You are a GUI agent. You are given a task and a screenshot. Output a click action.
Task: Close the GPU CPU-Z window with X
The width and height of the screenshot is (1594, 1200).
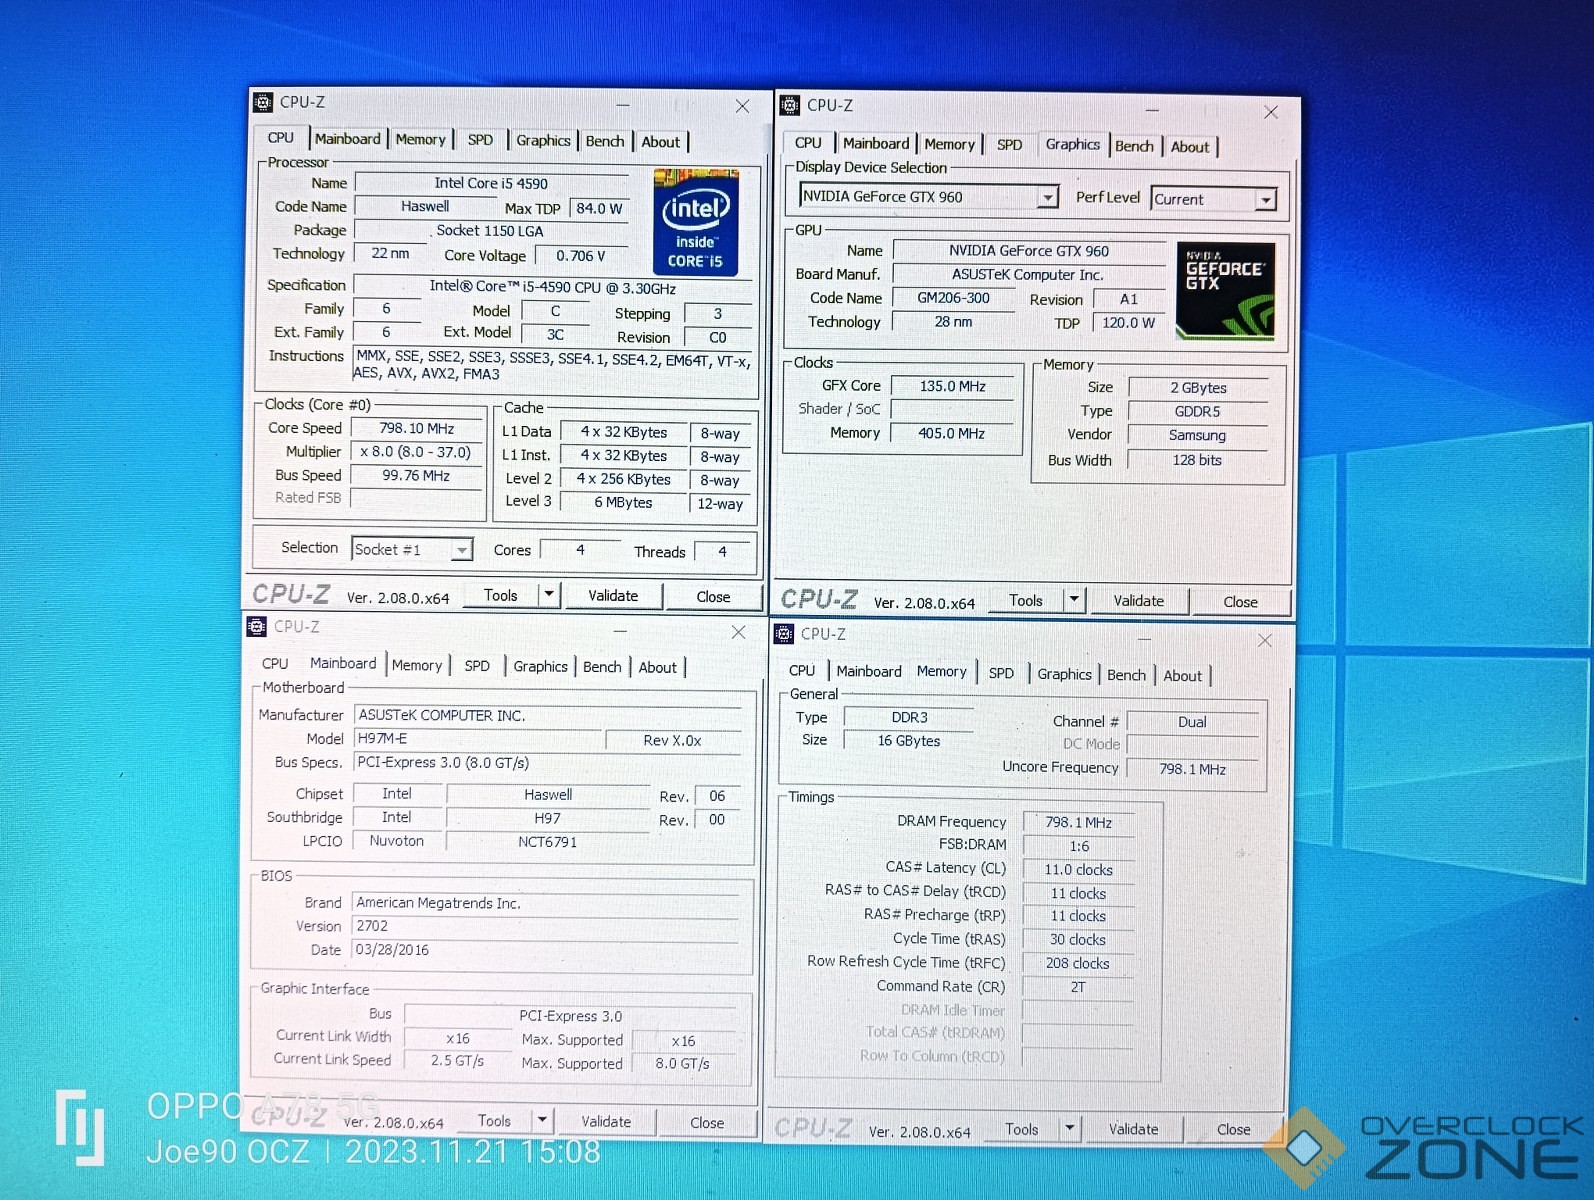pos(1270,112)
